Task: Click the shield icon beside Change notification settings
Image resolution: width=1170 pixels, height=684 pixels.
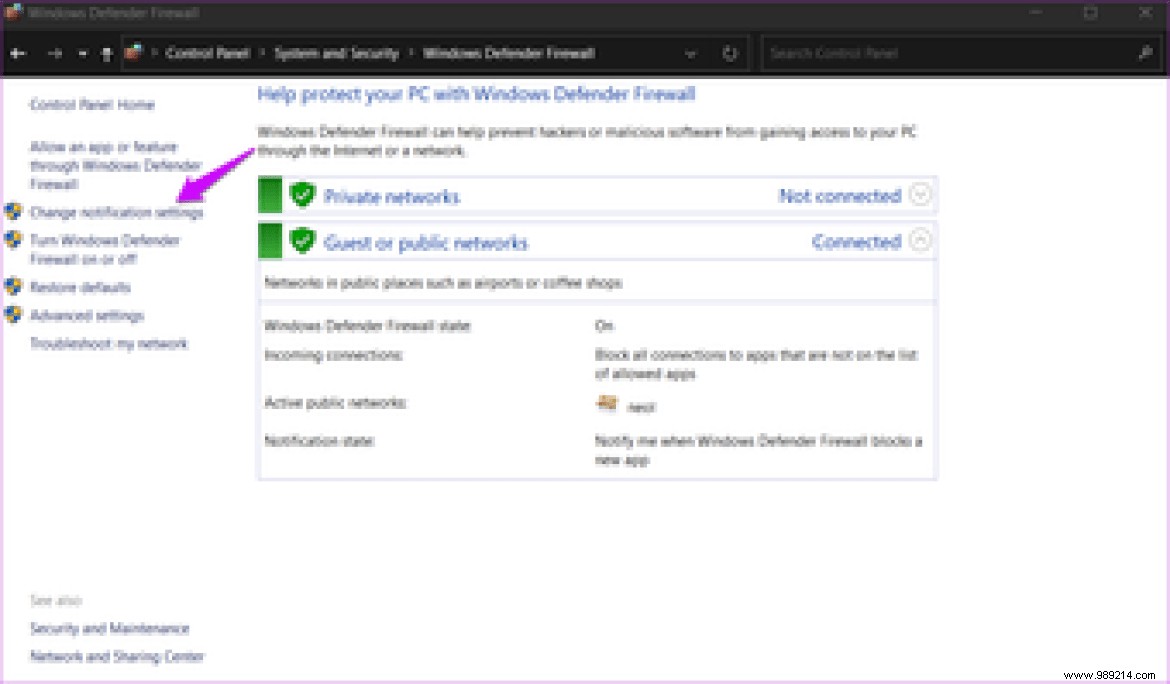Action: coord(13,212)
